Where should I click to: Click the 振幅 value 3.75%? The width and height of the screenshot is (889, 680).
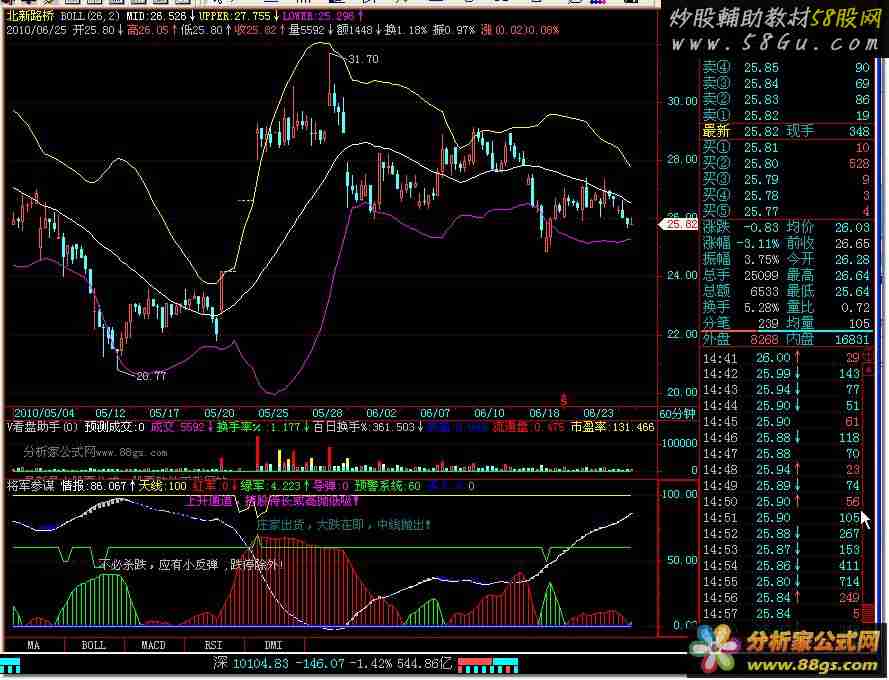pyautogui.click(x=761, y=259)
